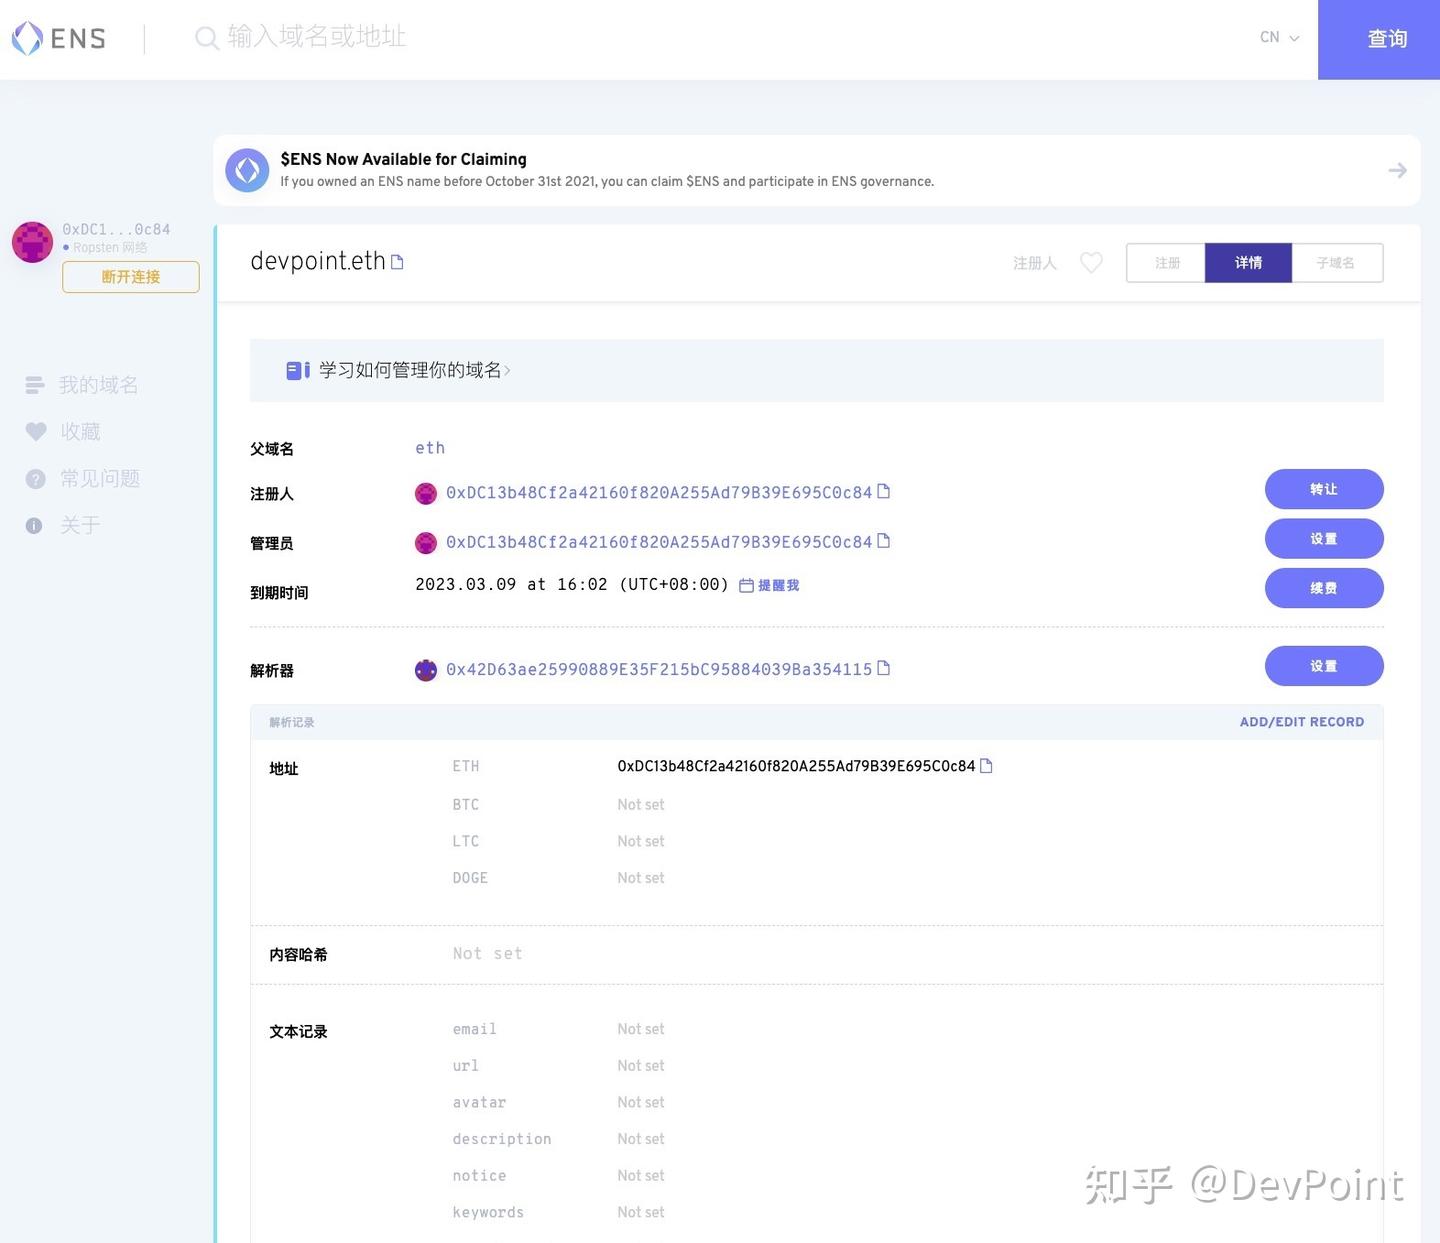Open ADD/EDIT RECORD for resolver records
Image resolution: width=1440 pixels, height=1243 pixels.
pos(1302,721)
